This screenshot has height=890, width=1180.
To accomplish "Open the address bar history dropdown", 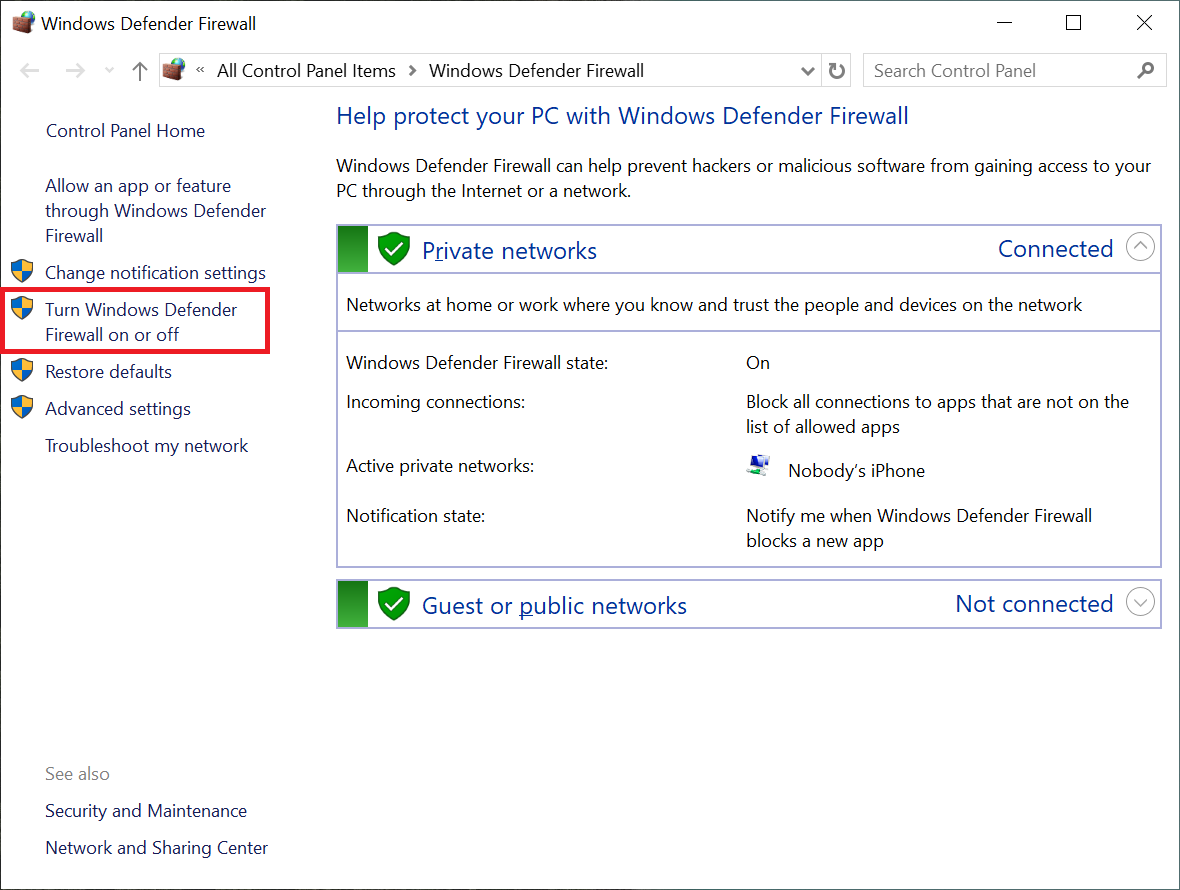I will click(808, 71).
